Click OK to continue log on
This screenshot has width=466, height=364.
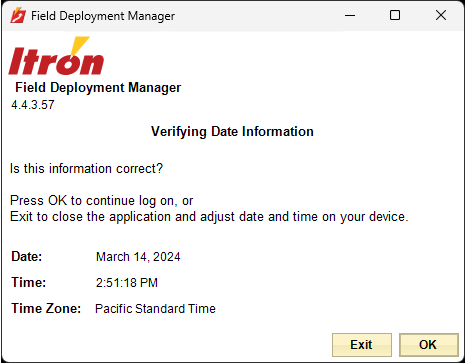tap(429, 345)
